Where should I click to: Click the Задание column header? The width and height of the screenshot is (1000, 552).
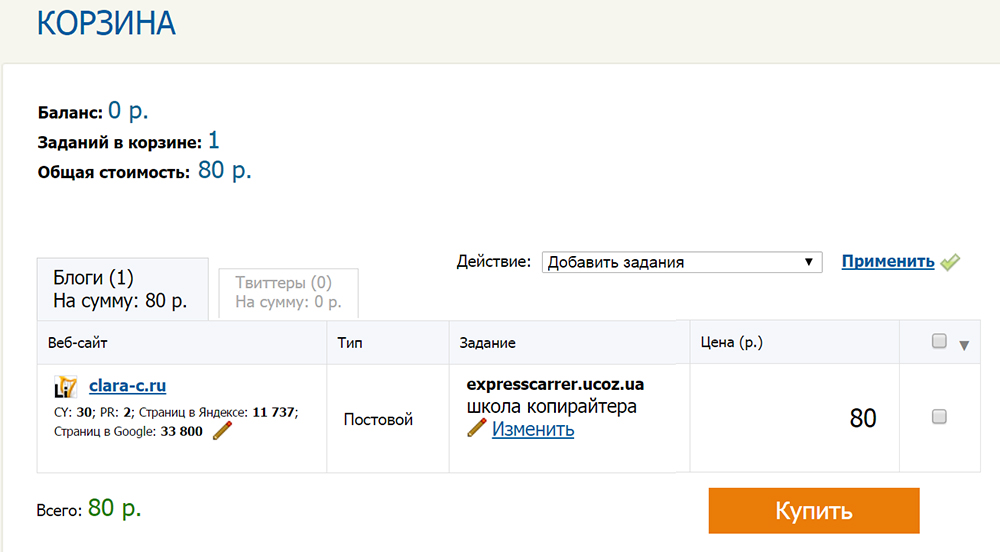click(487, 343)
